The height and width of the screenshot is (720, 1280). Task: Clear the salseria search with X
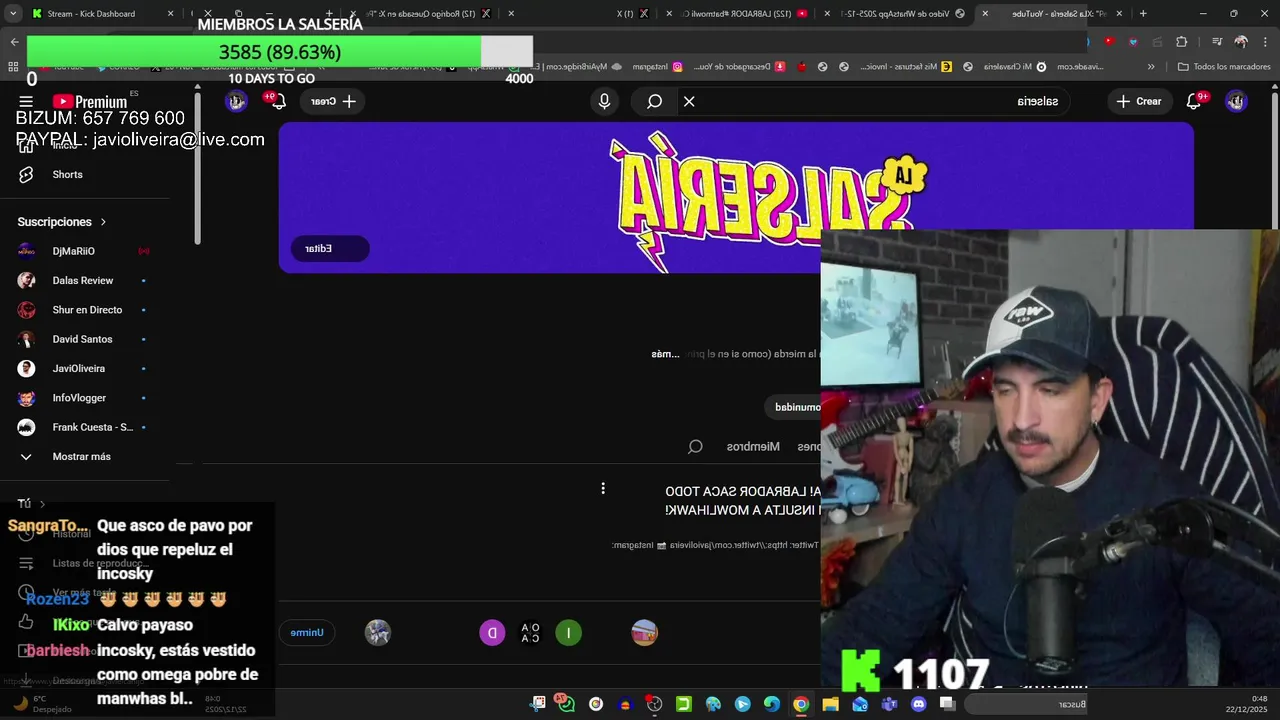click(x=689, y=101)
